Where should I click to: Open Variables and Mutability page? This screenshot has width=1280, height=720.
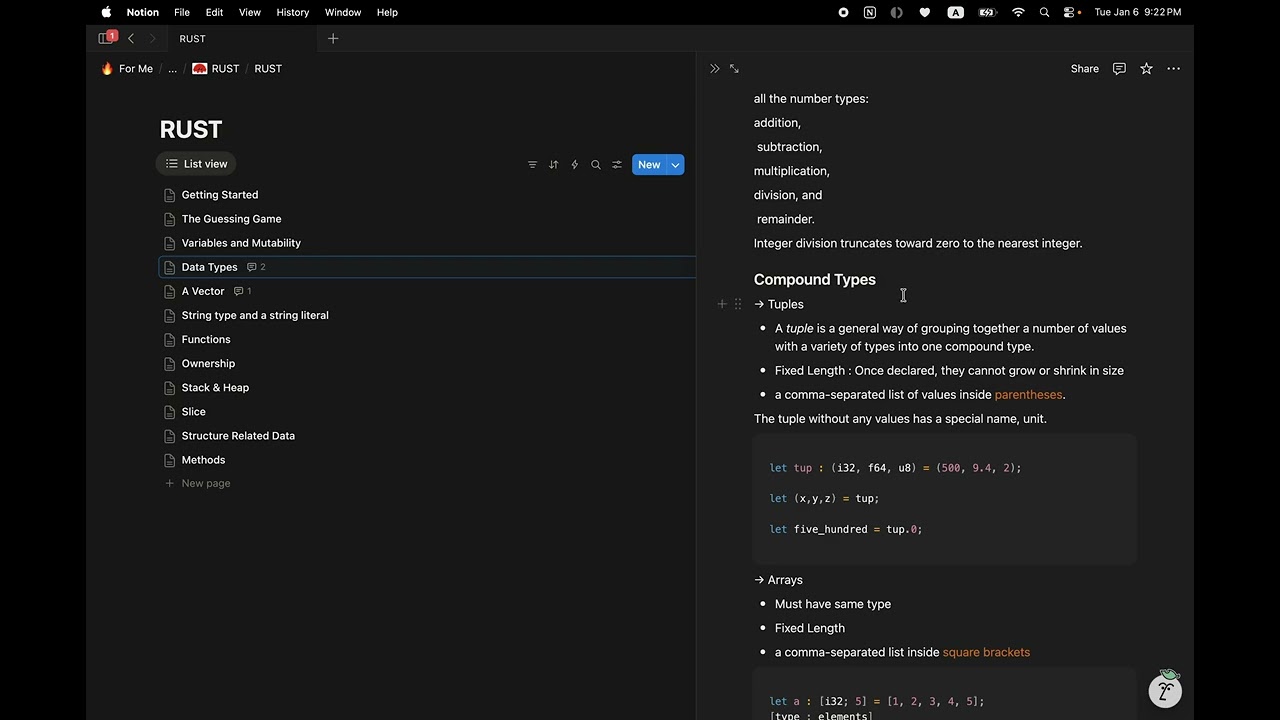428,243
